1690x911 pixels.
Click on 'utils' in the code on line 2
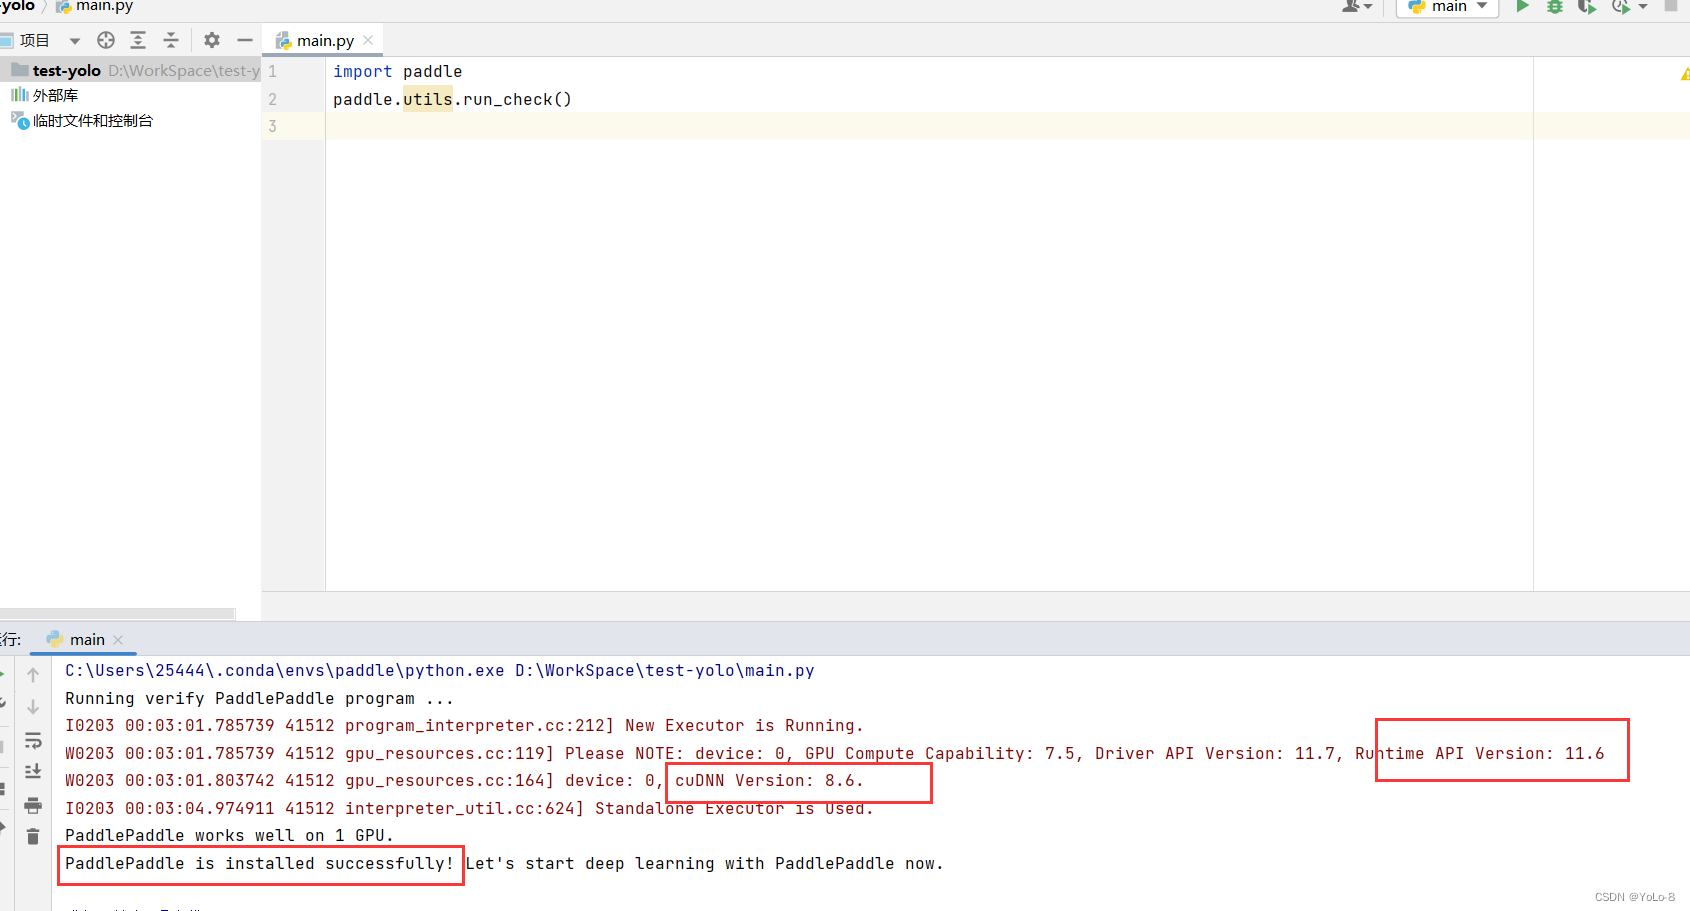click(428, 99)
